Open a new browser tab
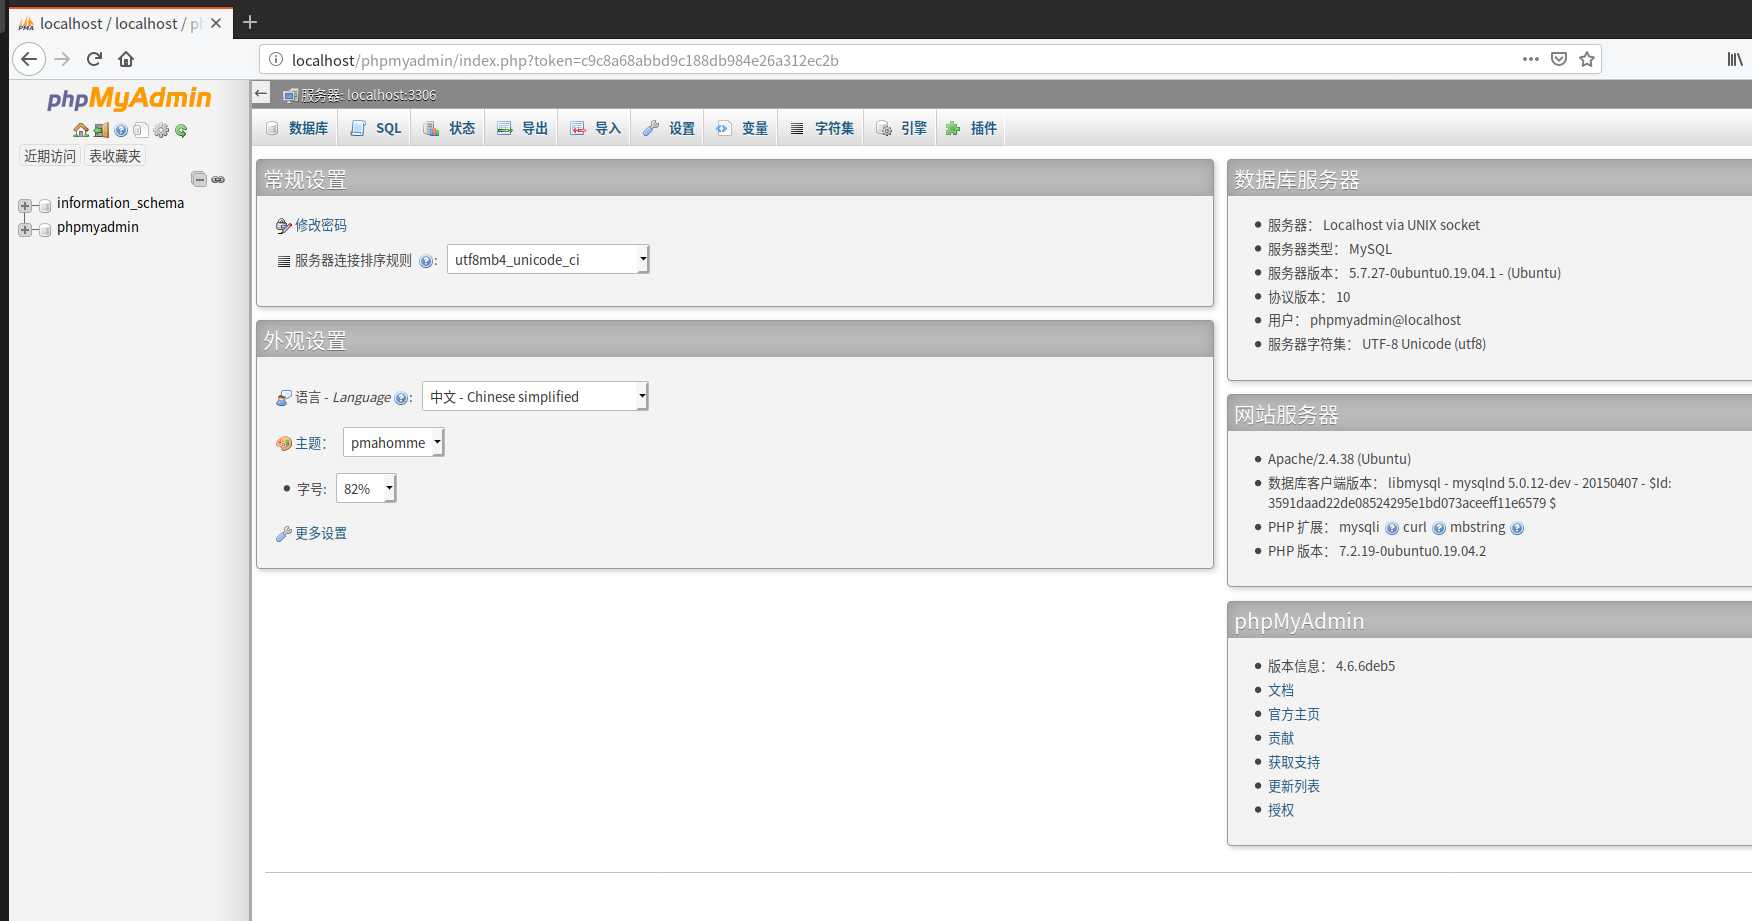 [250, 22]
